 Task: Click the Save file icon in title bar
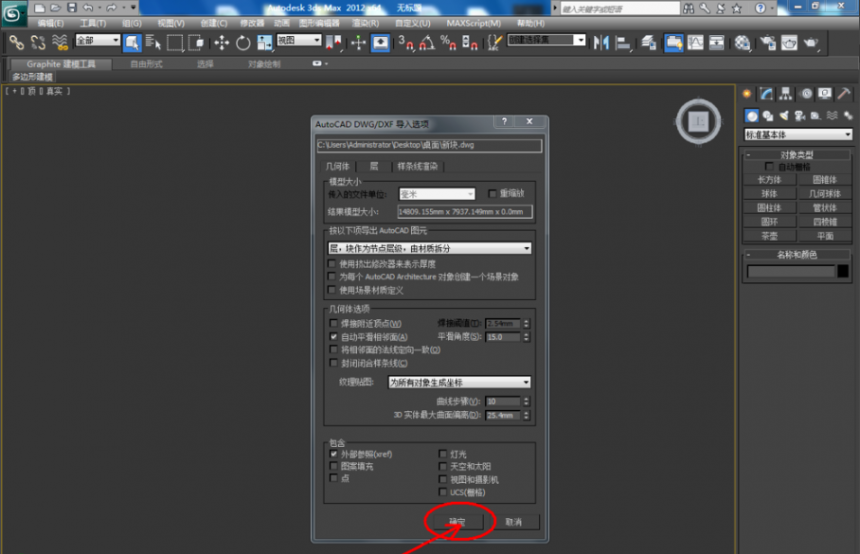[72, 7]
